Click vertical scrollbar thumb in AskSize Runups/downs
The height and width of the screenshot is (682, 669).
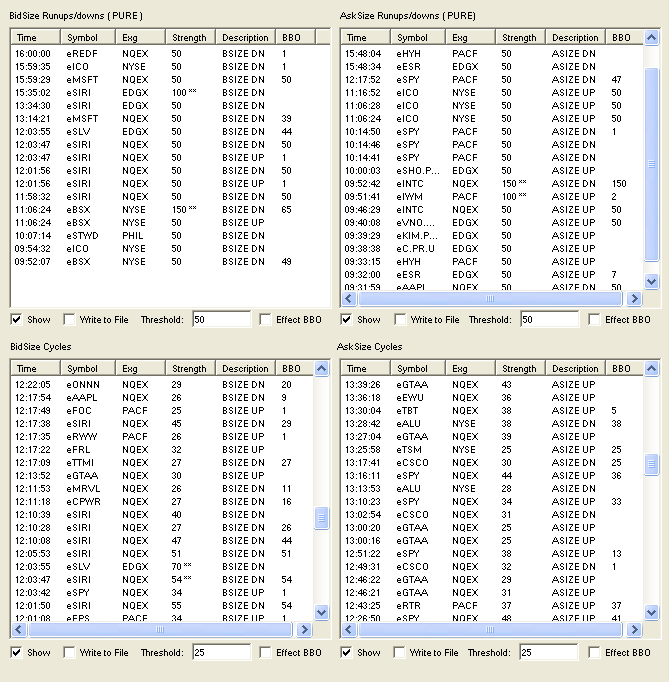pyautogui.click(x=651, y=164)
